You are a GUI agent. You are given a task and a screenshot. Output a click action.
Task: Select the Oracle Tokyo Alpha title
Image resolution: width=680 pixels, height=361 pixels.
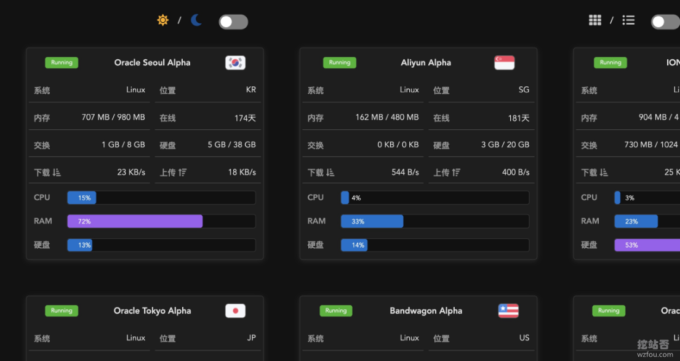pos(152,311)
